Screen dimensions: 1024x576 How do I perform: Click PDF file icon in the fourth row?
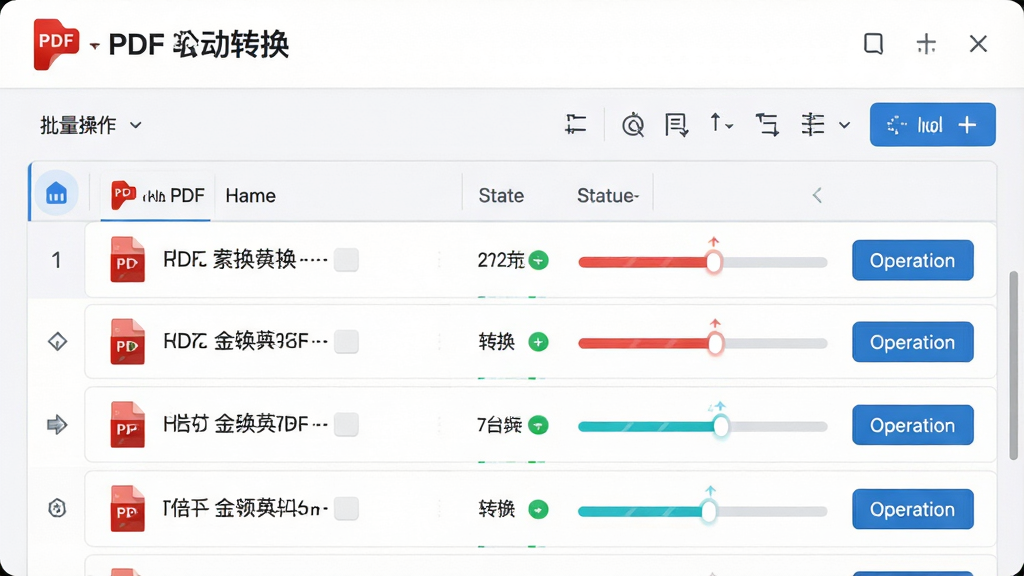(127, 508)
